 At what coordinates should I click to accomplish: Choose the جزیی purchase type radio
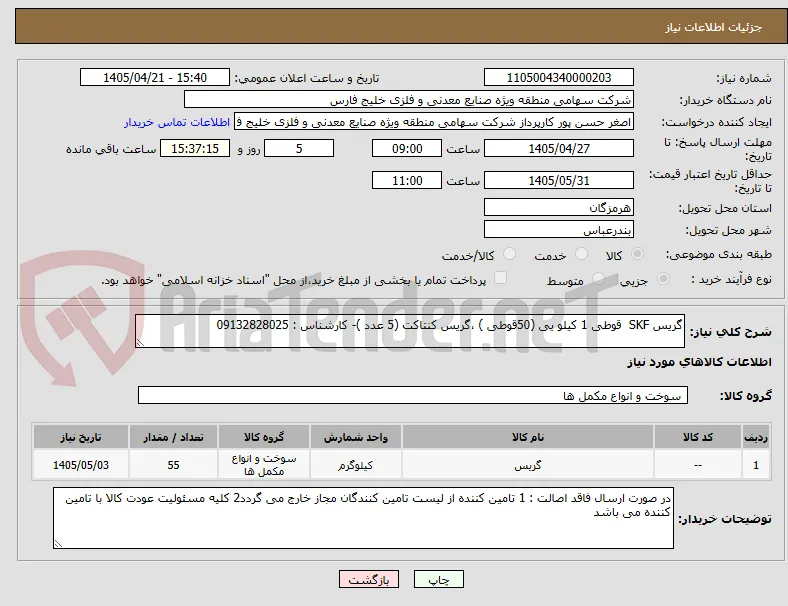(x=663, y=279)
